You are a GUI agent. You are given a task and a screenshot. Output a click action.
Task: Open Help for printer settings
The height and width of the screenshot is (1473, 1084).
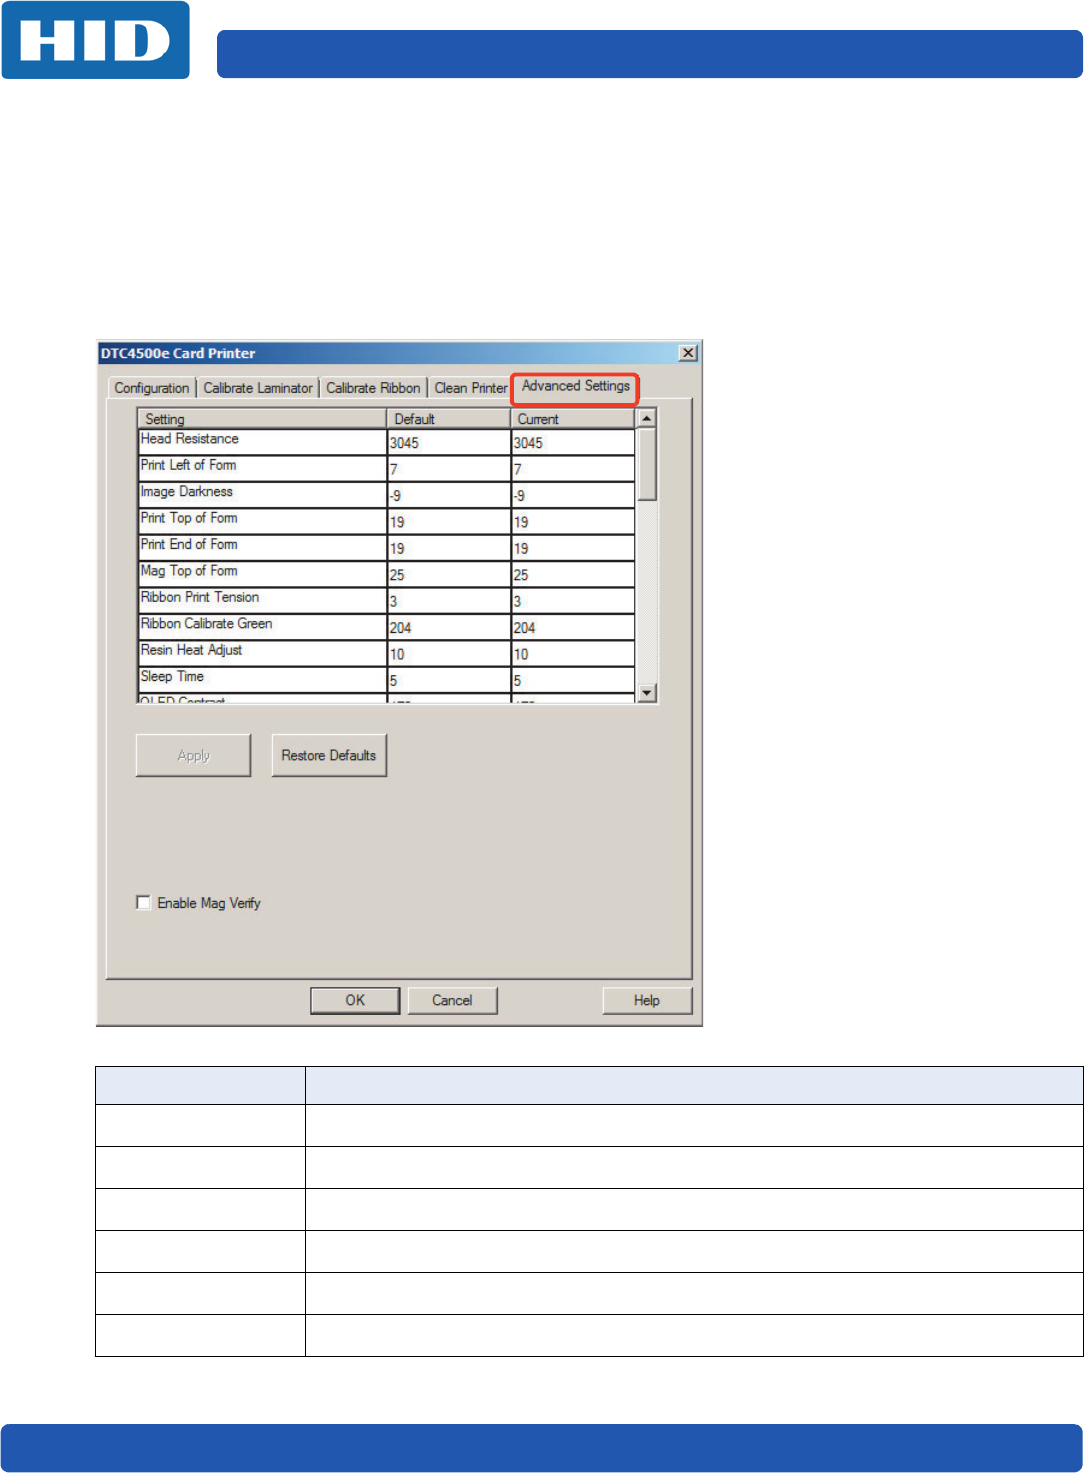(x=647, y=1000)
